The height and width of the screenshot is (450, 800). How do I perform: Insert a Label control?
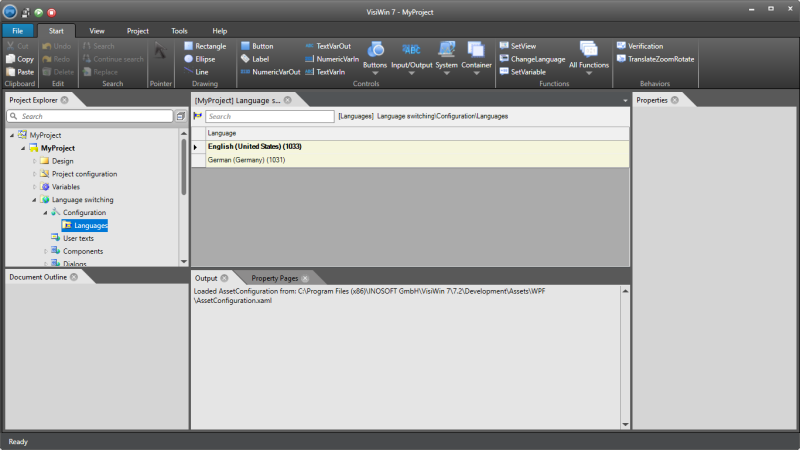(x=255, y=59)
